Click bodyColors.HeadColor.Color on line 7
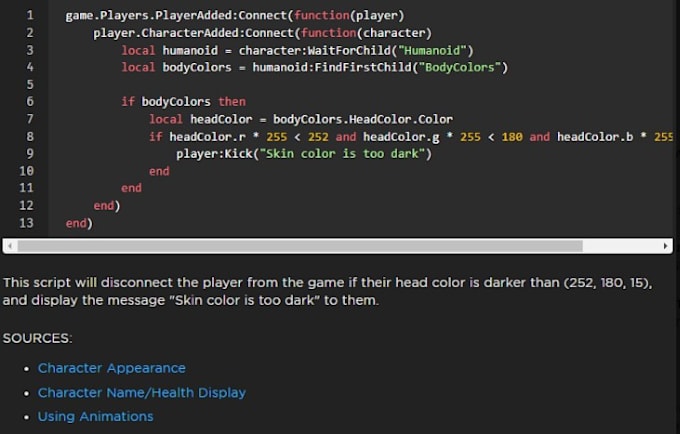Screen dimensions: 680x434 click(x=363, y=119)
